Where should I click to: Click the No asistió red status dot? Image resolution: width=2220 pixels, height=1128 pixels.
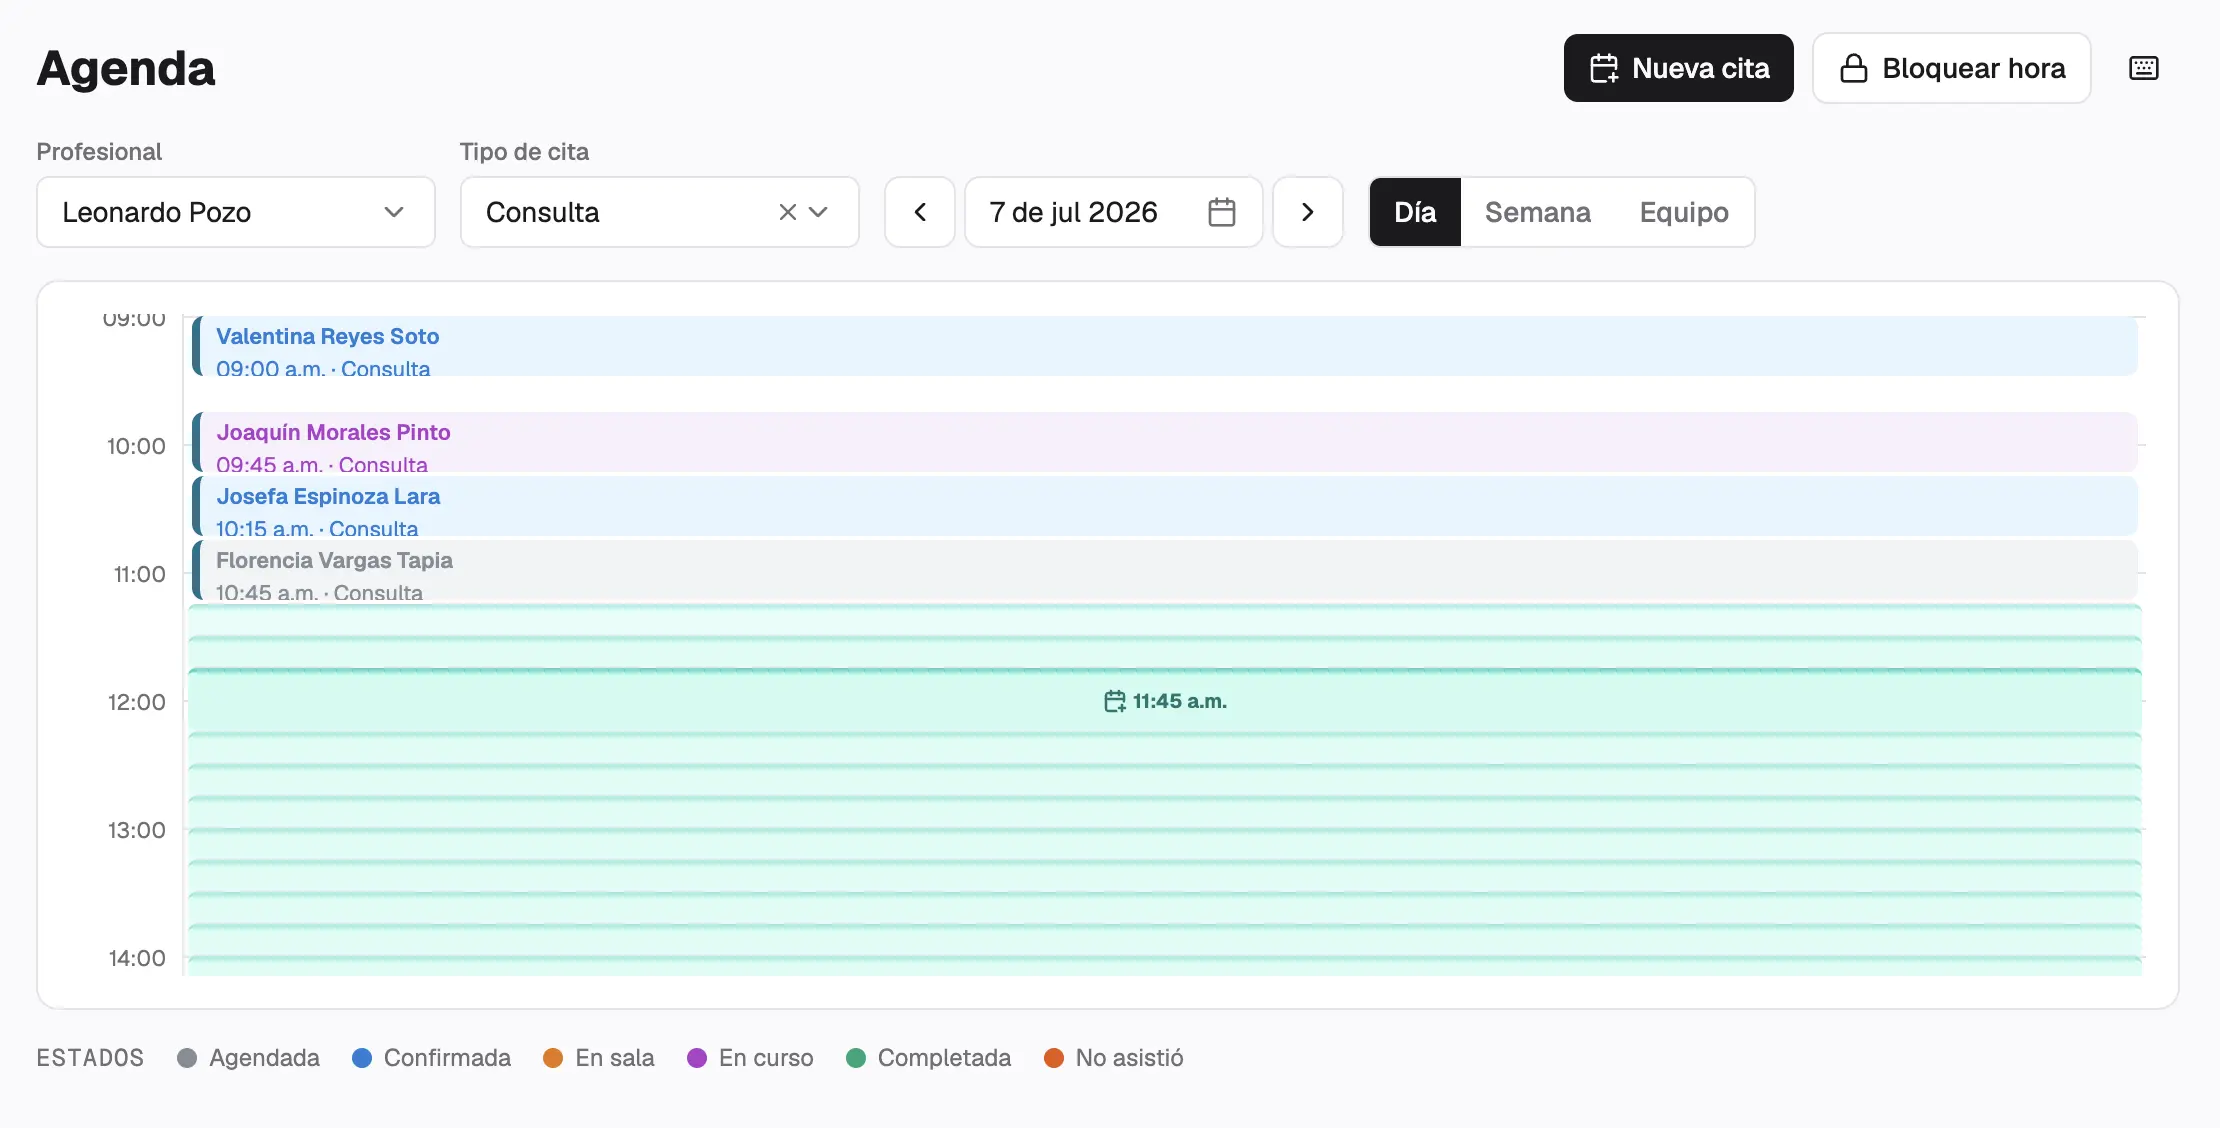1054,1058
